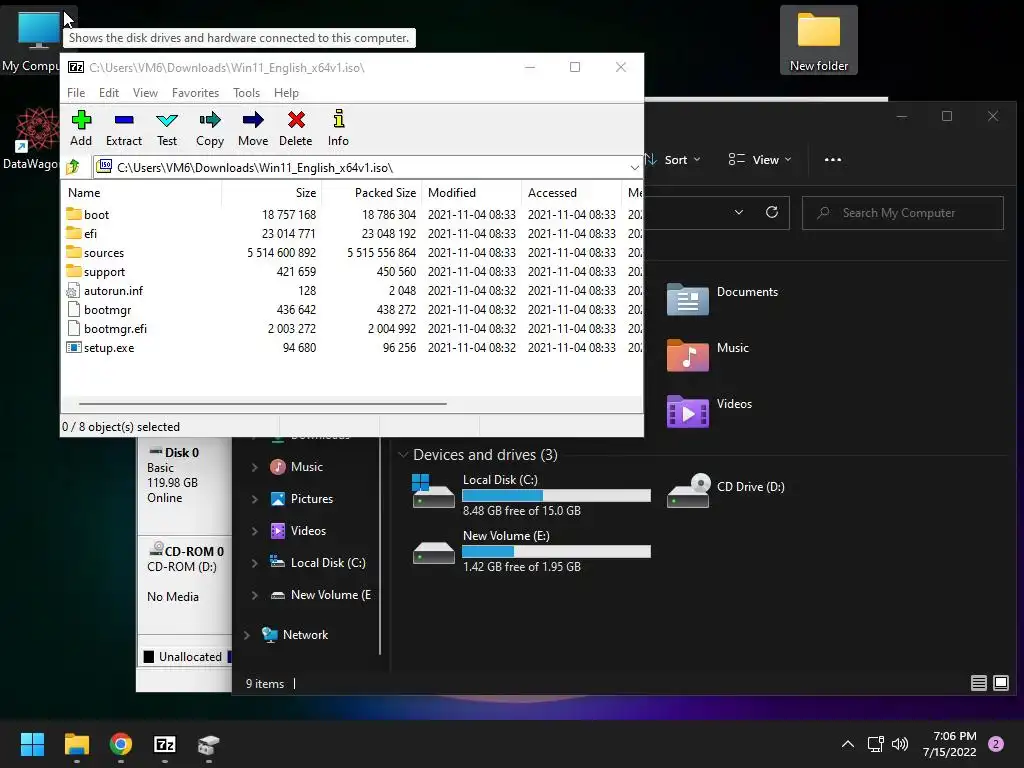Sort by Accessed column header
The height and width of the screenshot is (768, 1024).
pos(571,193)
